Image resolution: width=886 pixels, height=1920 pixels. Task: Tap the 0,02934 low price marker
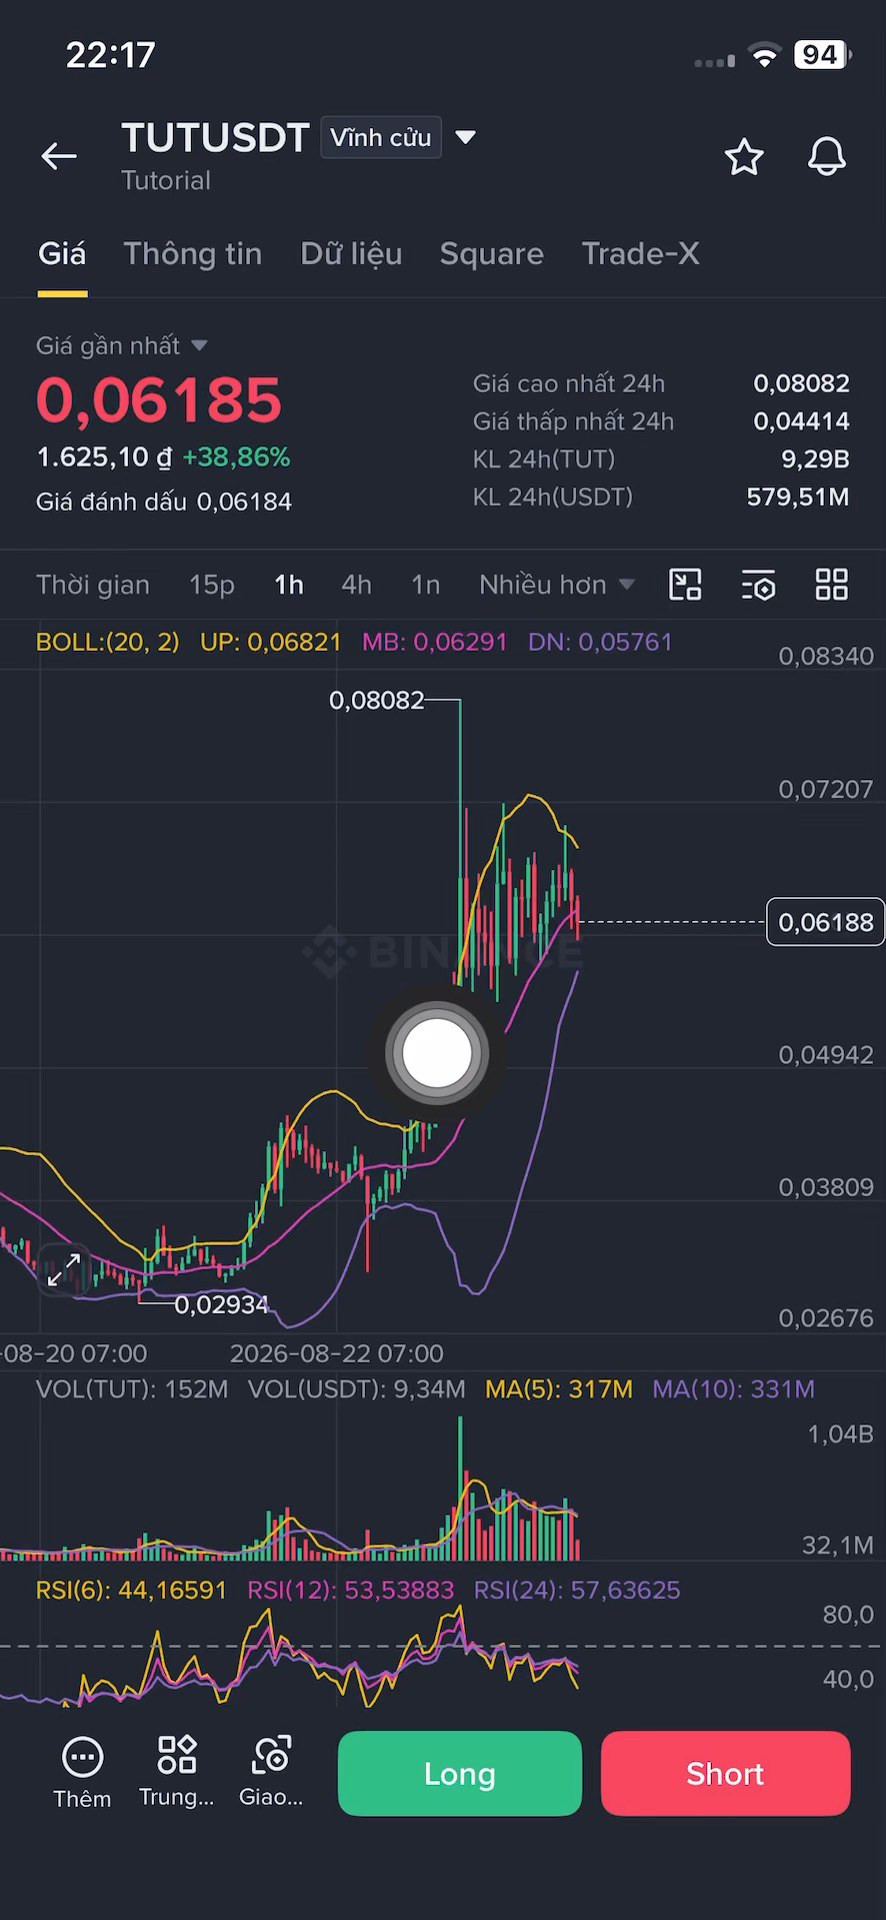point(222,1304)
